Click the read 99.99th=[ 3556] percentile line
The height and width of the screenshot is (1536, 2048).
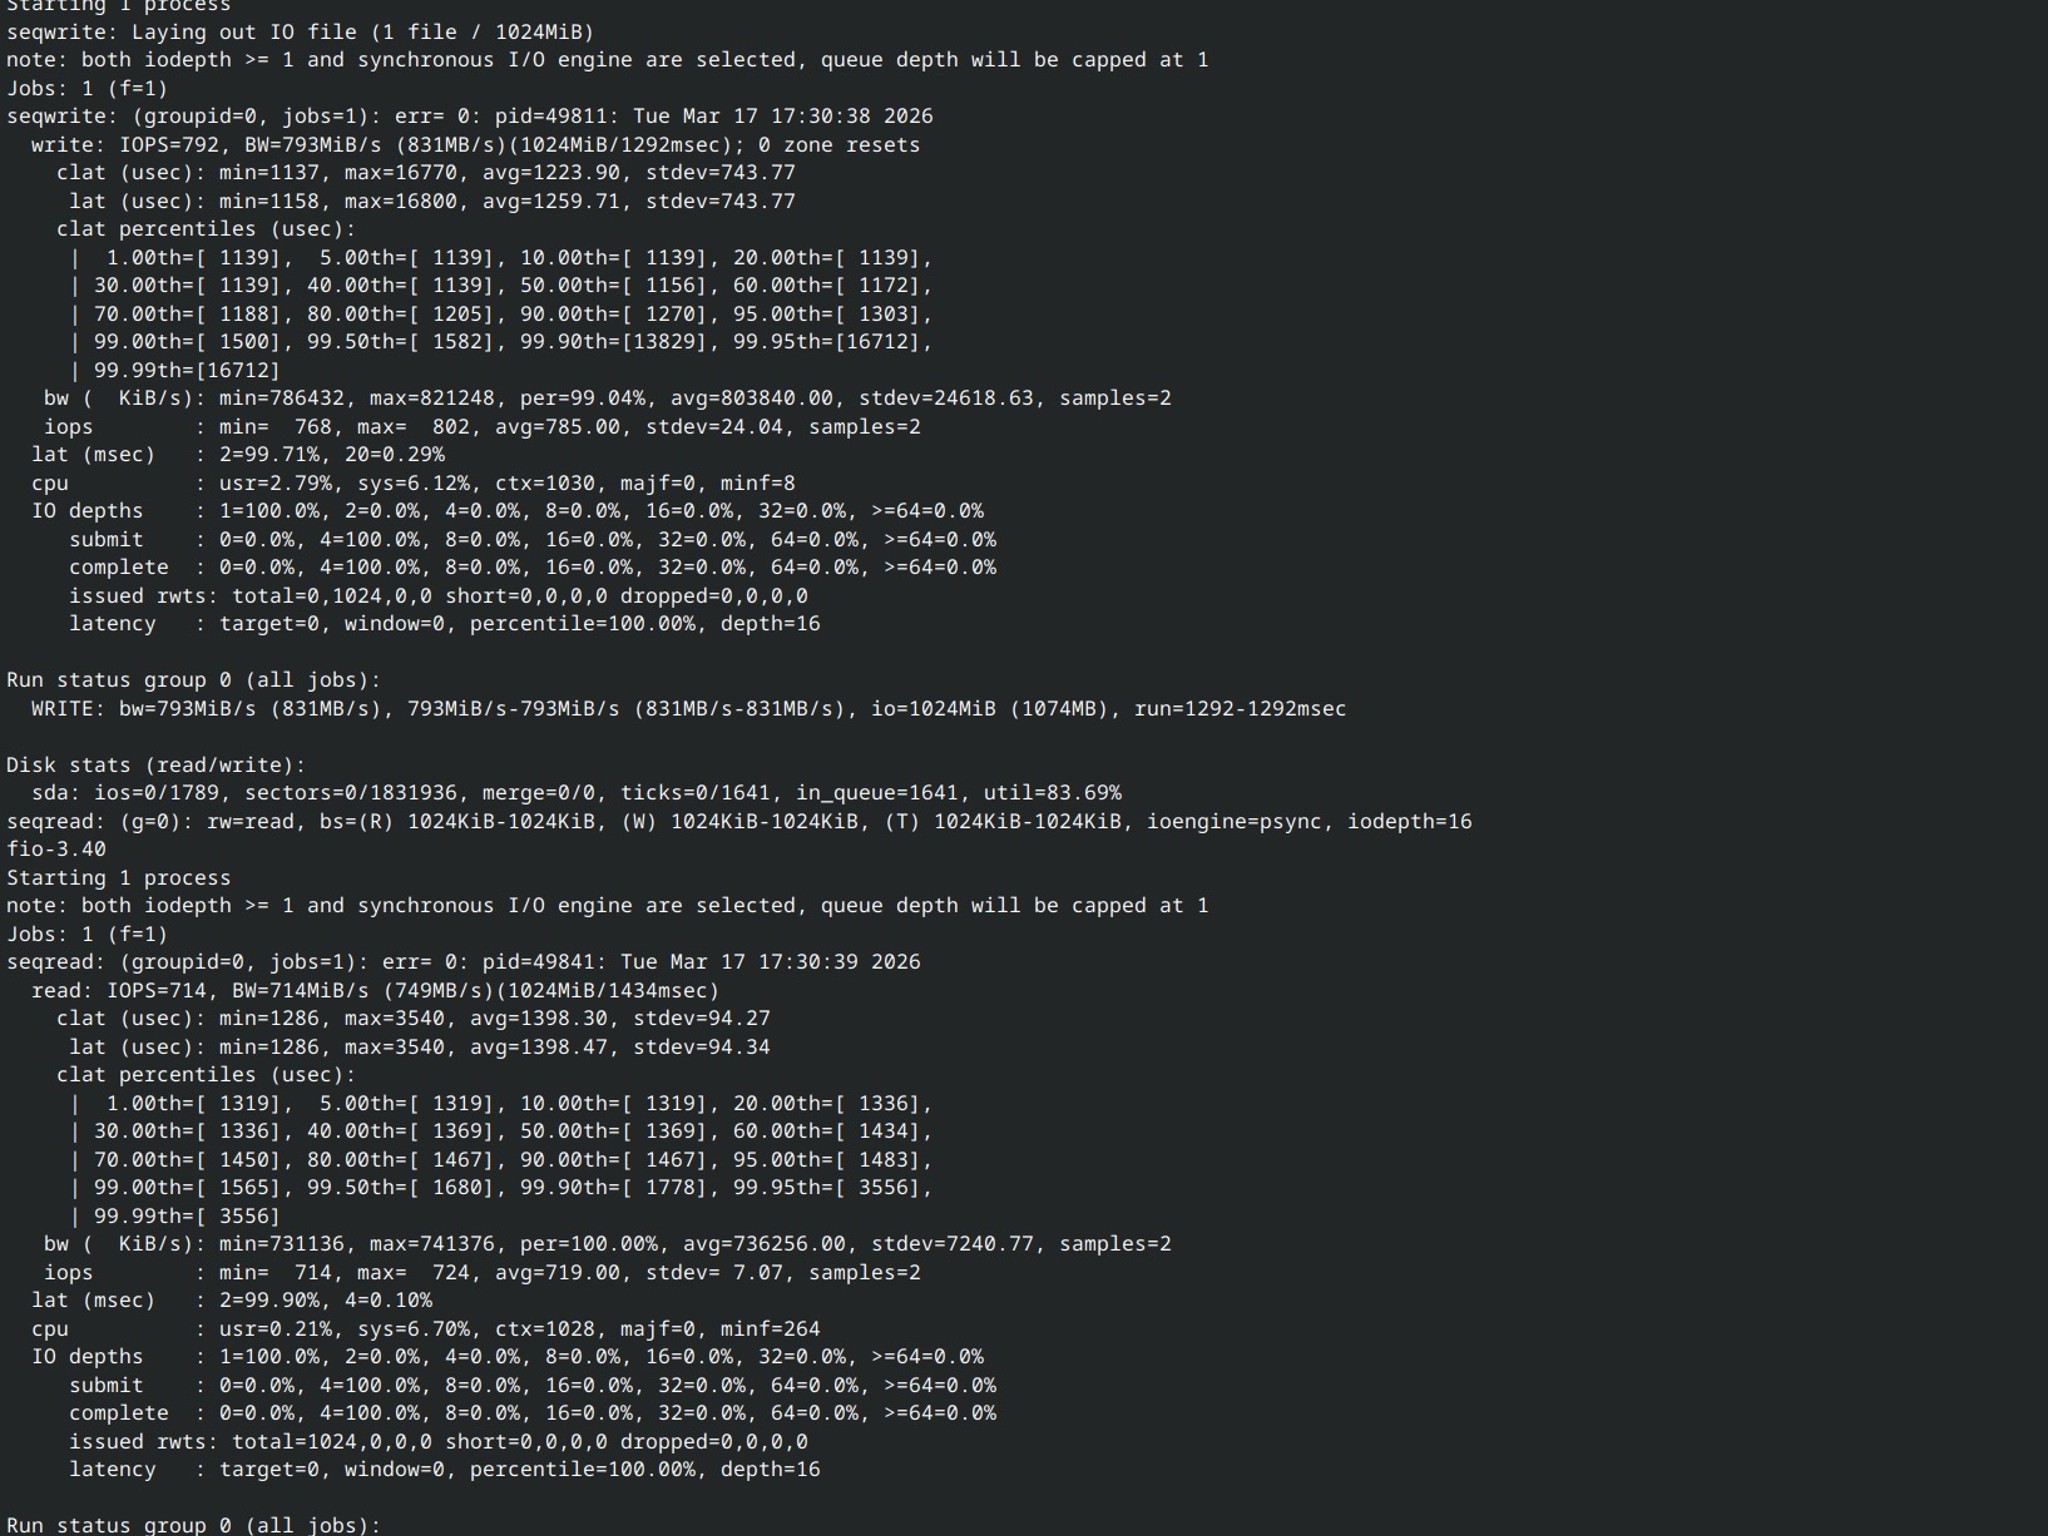point(175,1216)
